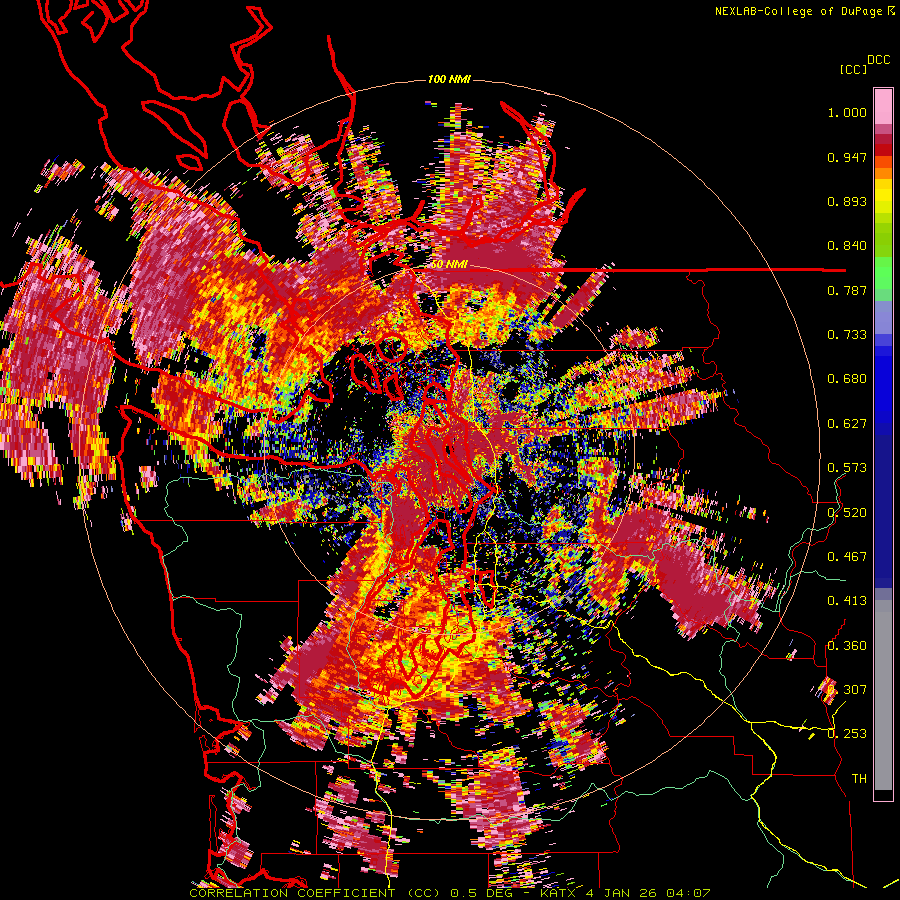Screen dimensions: 900x900
Task: Click the 0.733 color scale label
Action: (847, 335)
